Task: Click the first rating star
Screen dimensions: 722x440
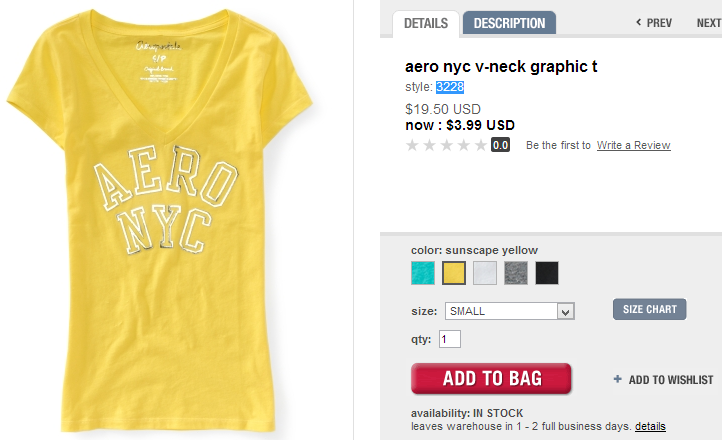Action: (x=412, y=145)
